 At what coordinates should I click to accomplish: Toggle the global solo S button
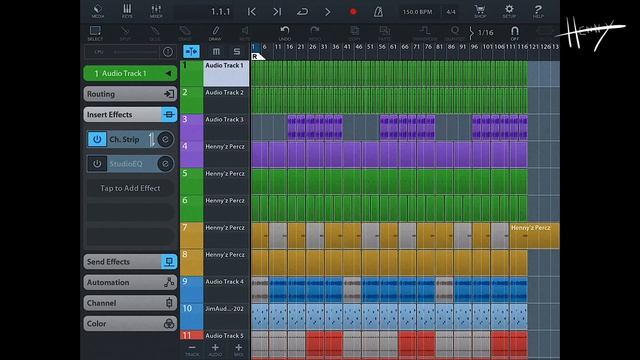(237, 51)
